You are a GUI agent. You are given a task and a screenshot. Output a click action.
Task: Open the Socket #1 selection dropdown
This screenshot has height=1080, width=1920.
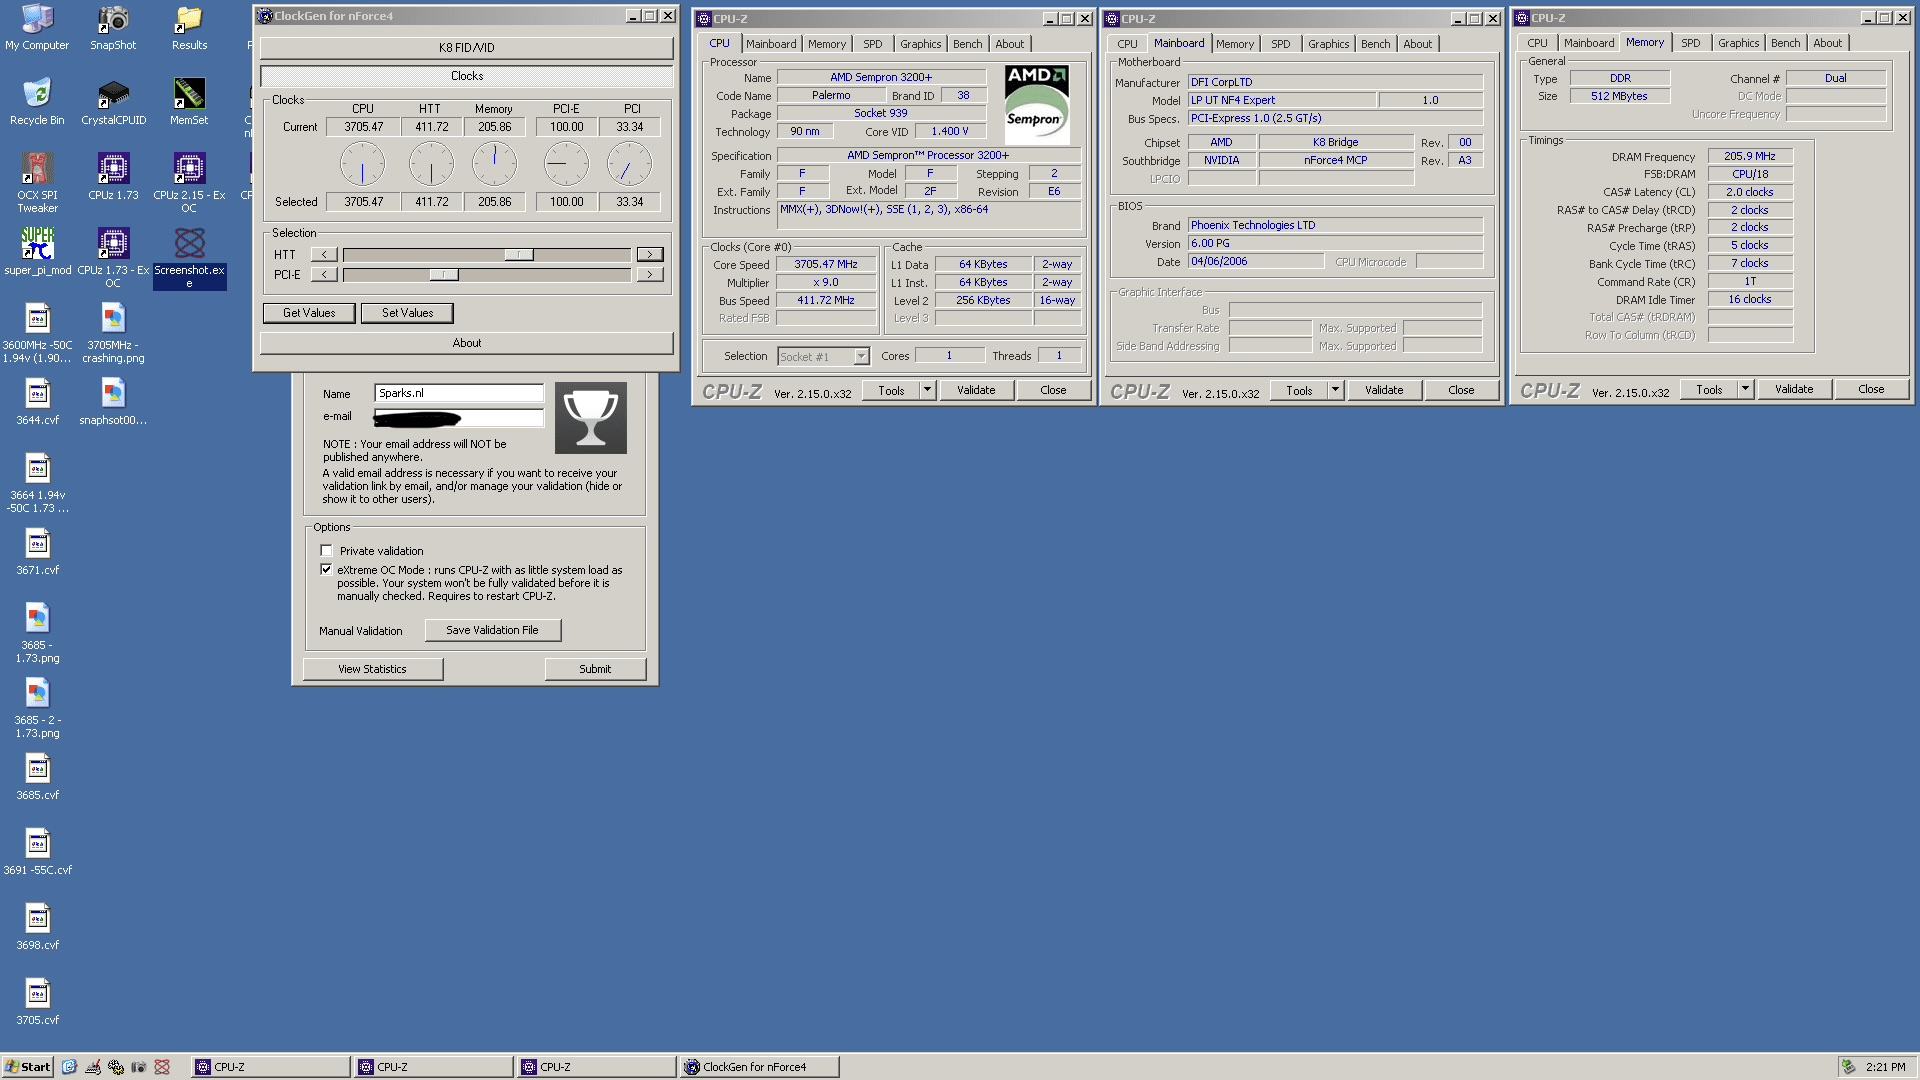pyautogui.click(x=824, y=357)
